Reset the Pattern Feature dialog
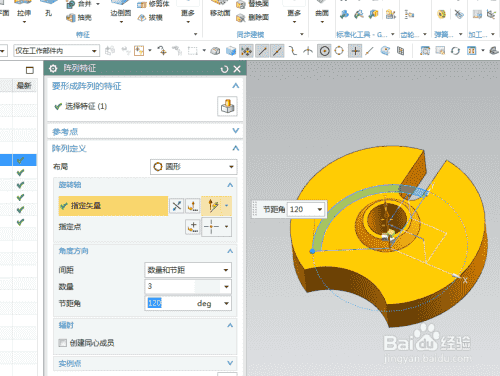 pos(224,69)
